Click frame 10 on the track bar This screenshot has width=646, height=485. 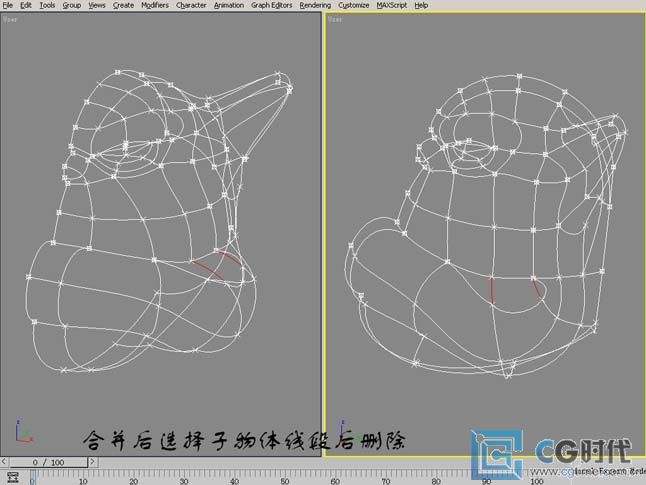83,481
